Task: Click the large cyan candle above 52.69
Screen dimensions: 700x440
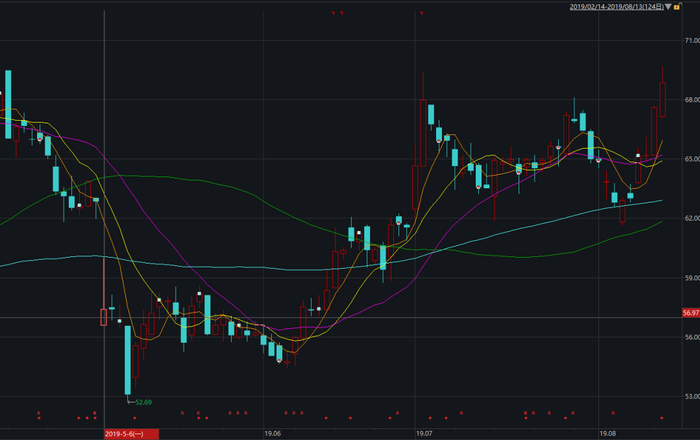Action: coord(128,360)
